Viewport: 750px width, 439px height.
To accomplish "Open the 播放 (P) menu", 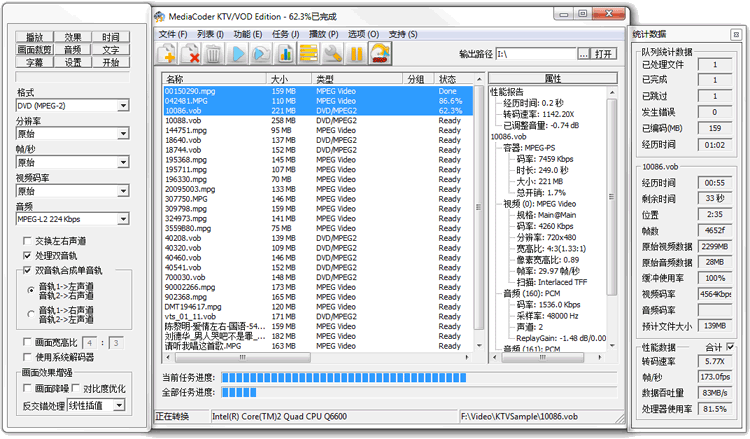I will pyautogui.click(x=323, y=34).
